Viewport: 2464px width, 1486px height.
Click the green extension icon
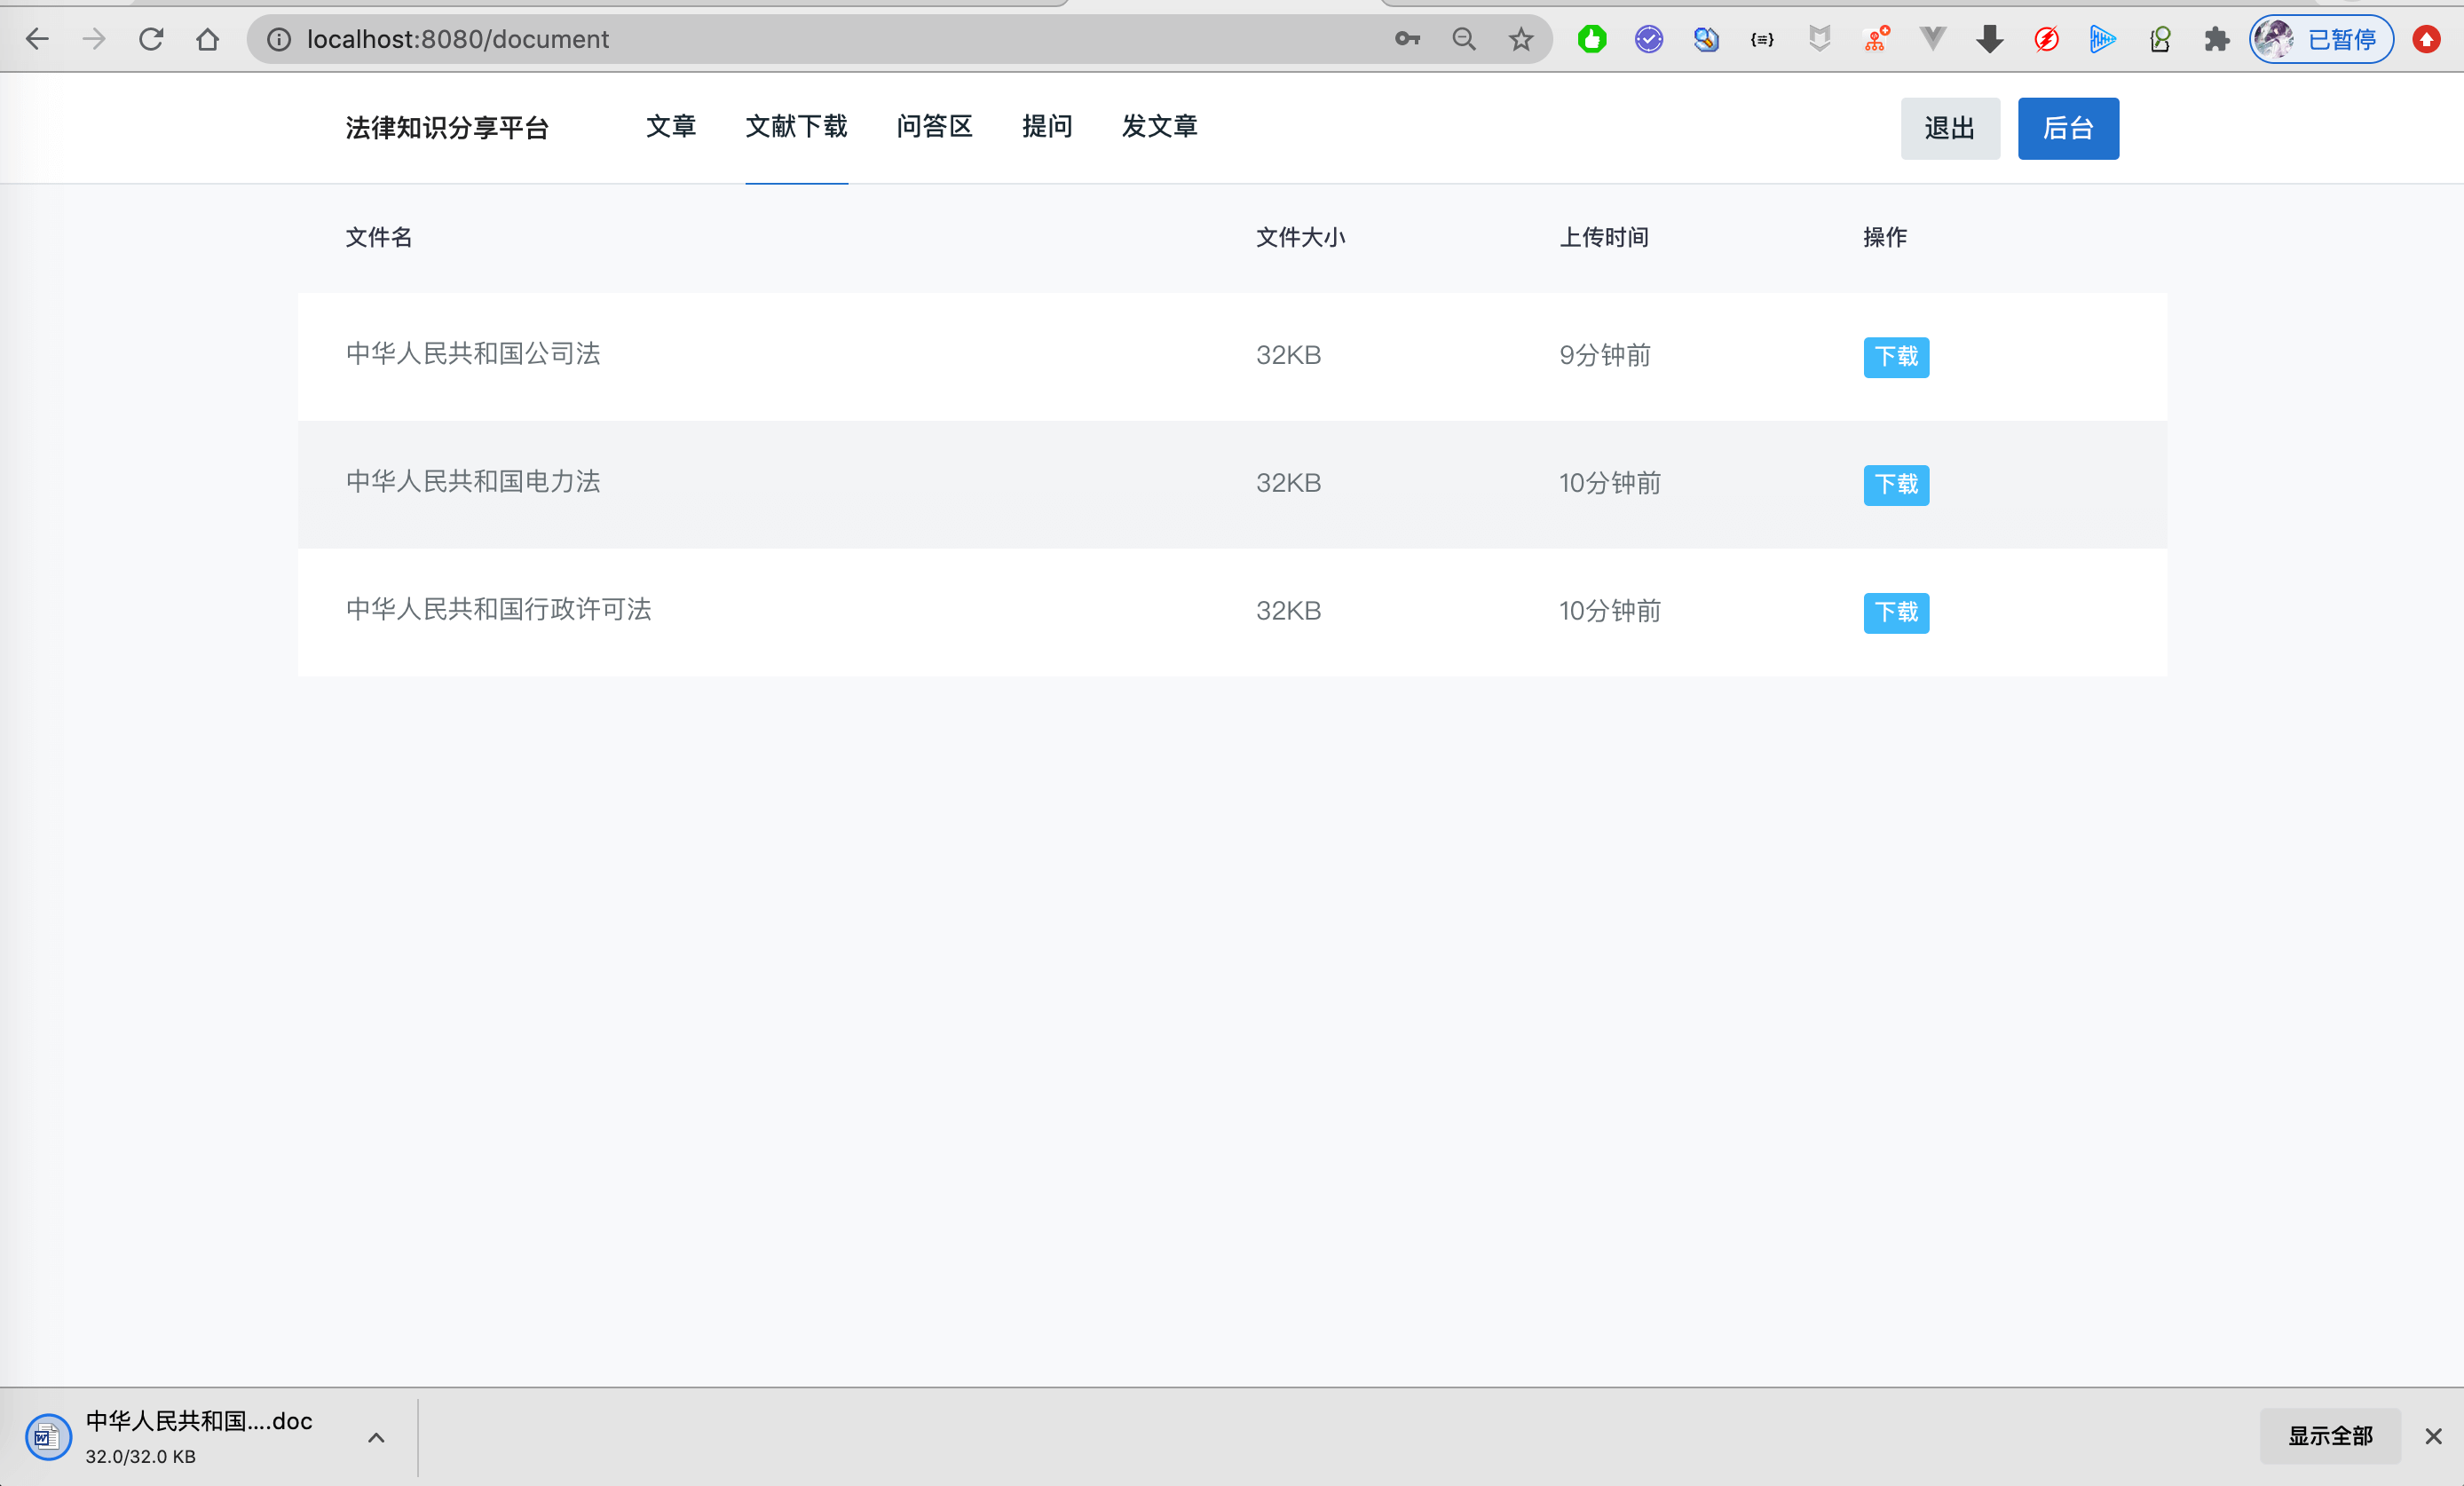[x=1592, y=39]
